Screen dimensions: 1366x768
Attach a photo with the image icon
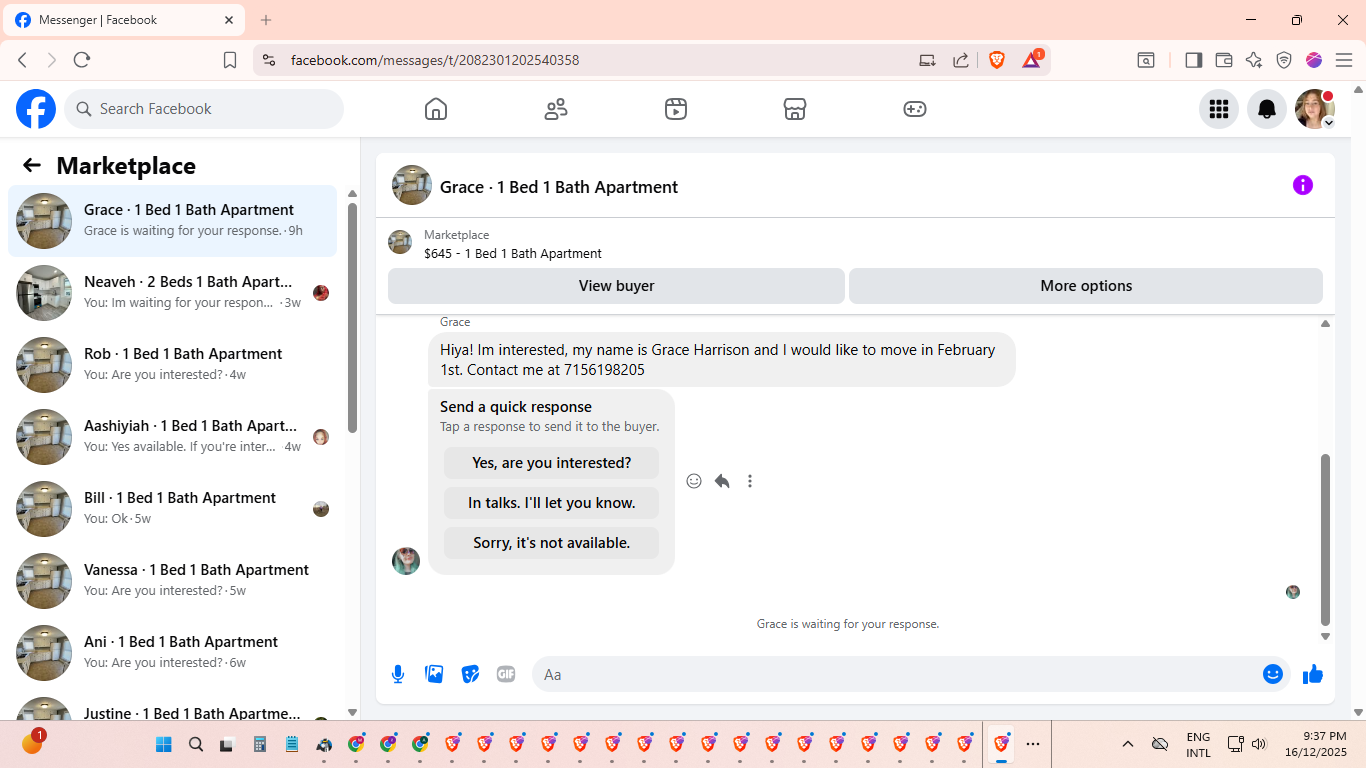434,674
